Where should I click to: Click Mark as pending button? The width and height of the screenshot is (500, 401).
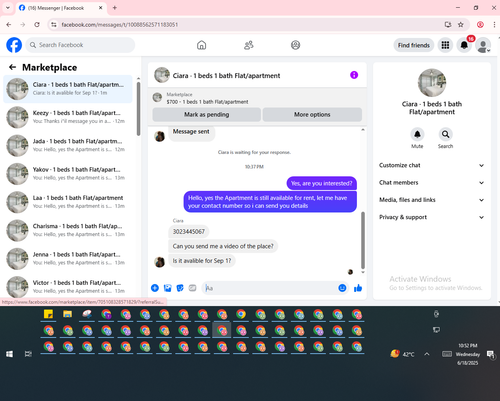click(x=207, y=114)
